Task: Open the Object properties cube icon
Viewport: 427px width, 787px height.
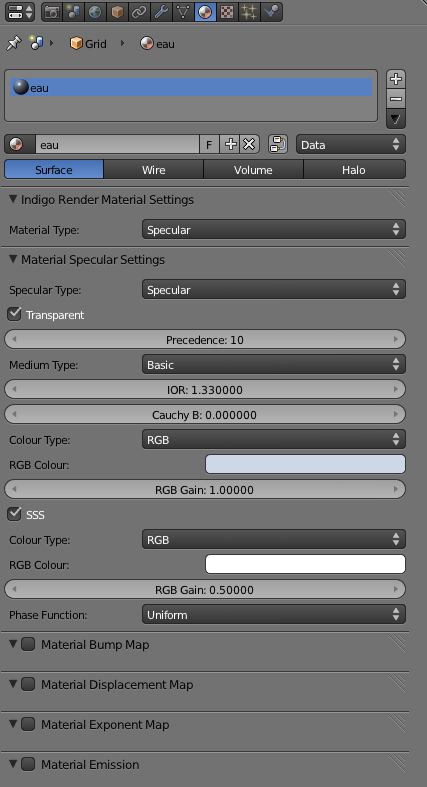Action: pyautogui.click(x=117, y=12)
